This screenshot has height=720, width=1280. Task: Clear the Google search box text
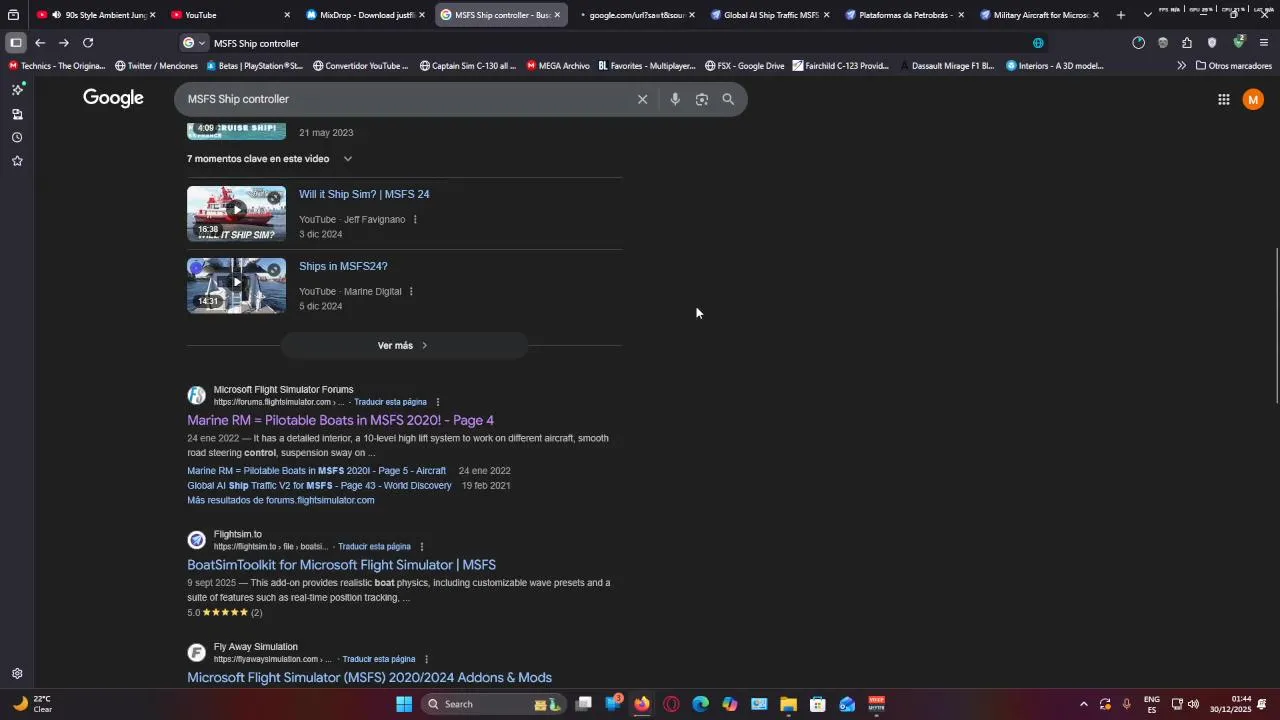[642, 99]
